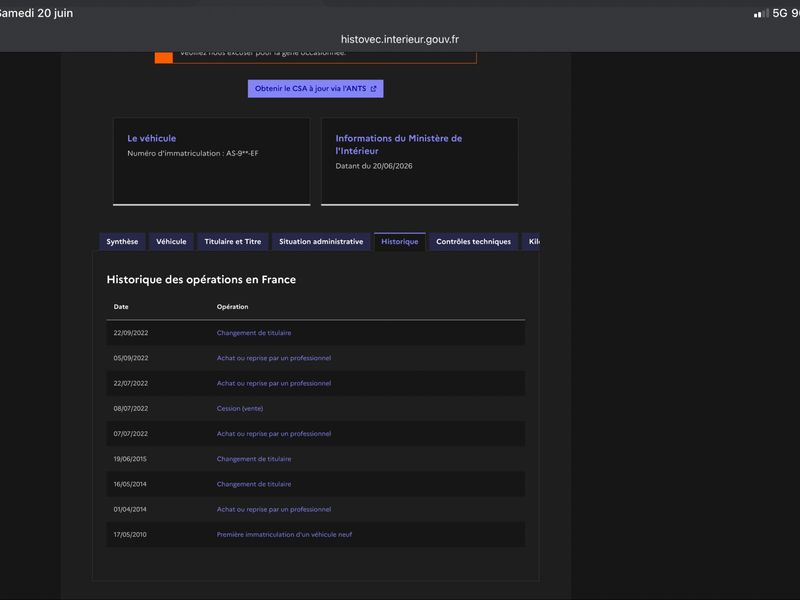Select the Le véhicule card
The image size is (800, 600).
tap(212, 162)
